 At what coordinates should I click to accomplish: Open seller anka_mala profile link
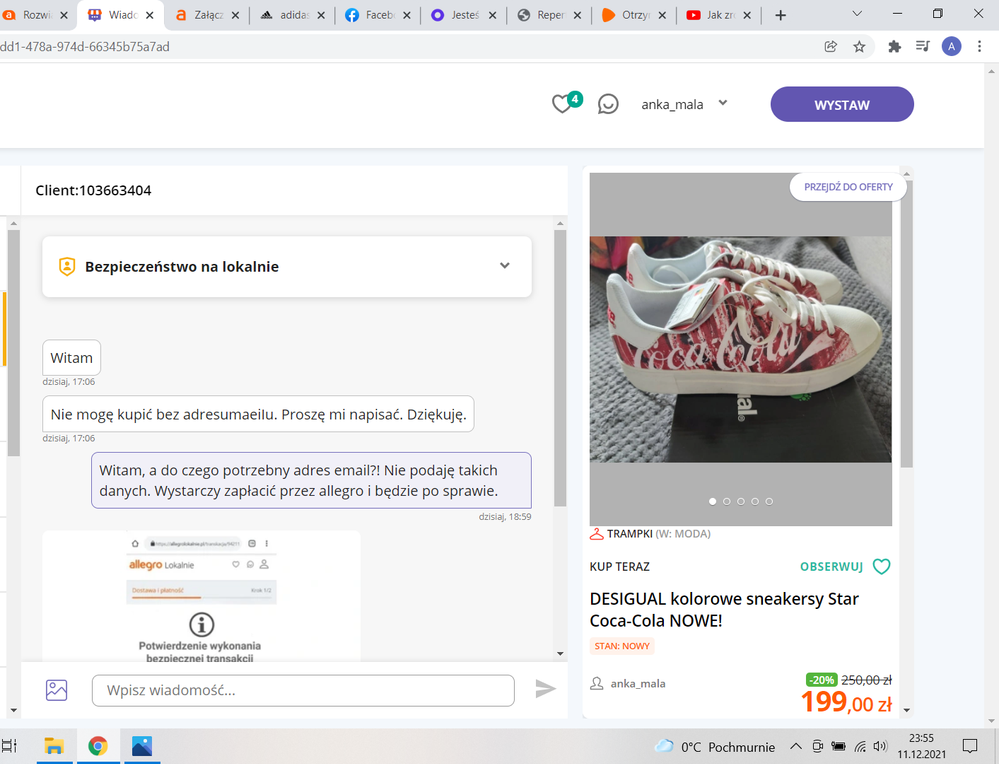(638, 684)
